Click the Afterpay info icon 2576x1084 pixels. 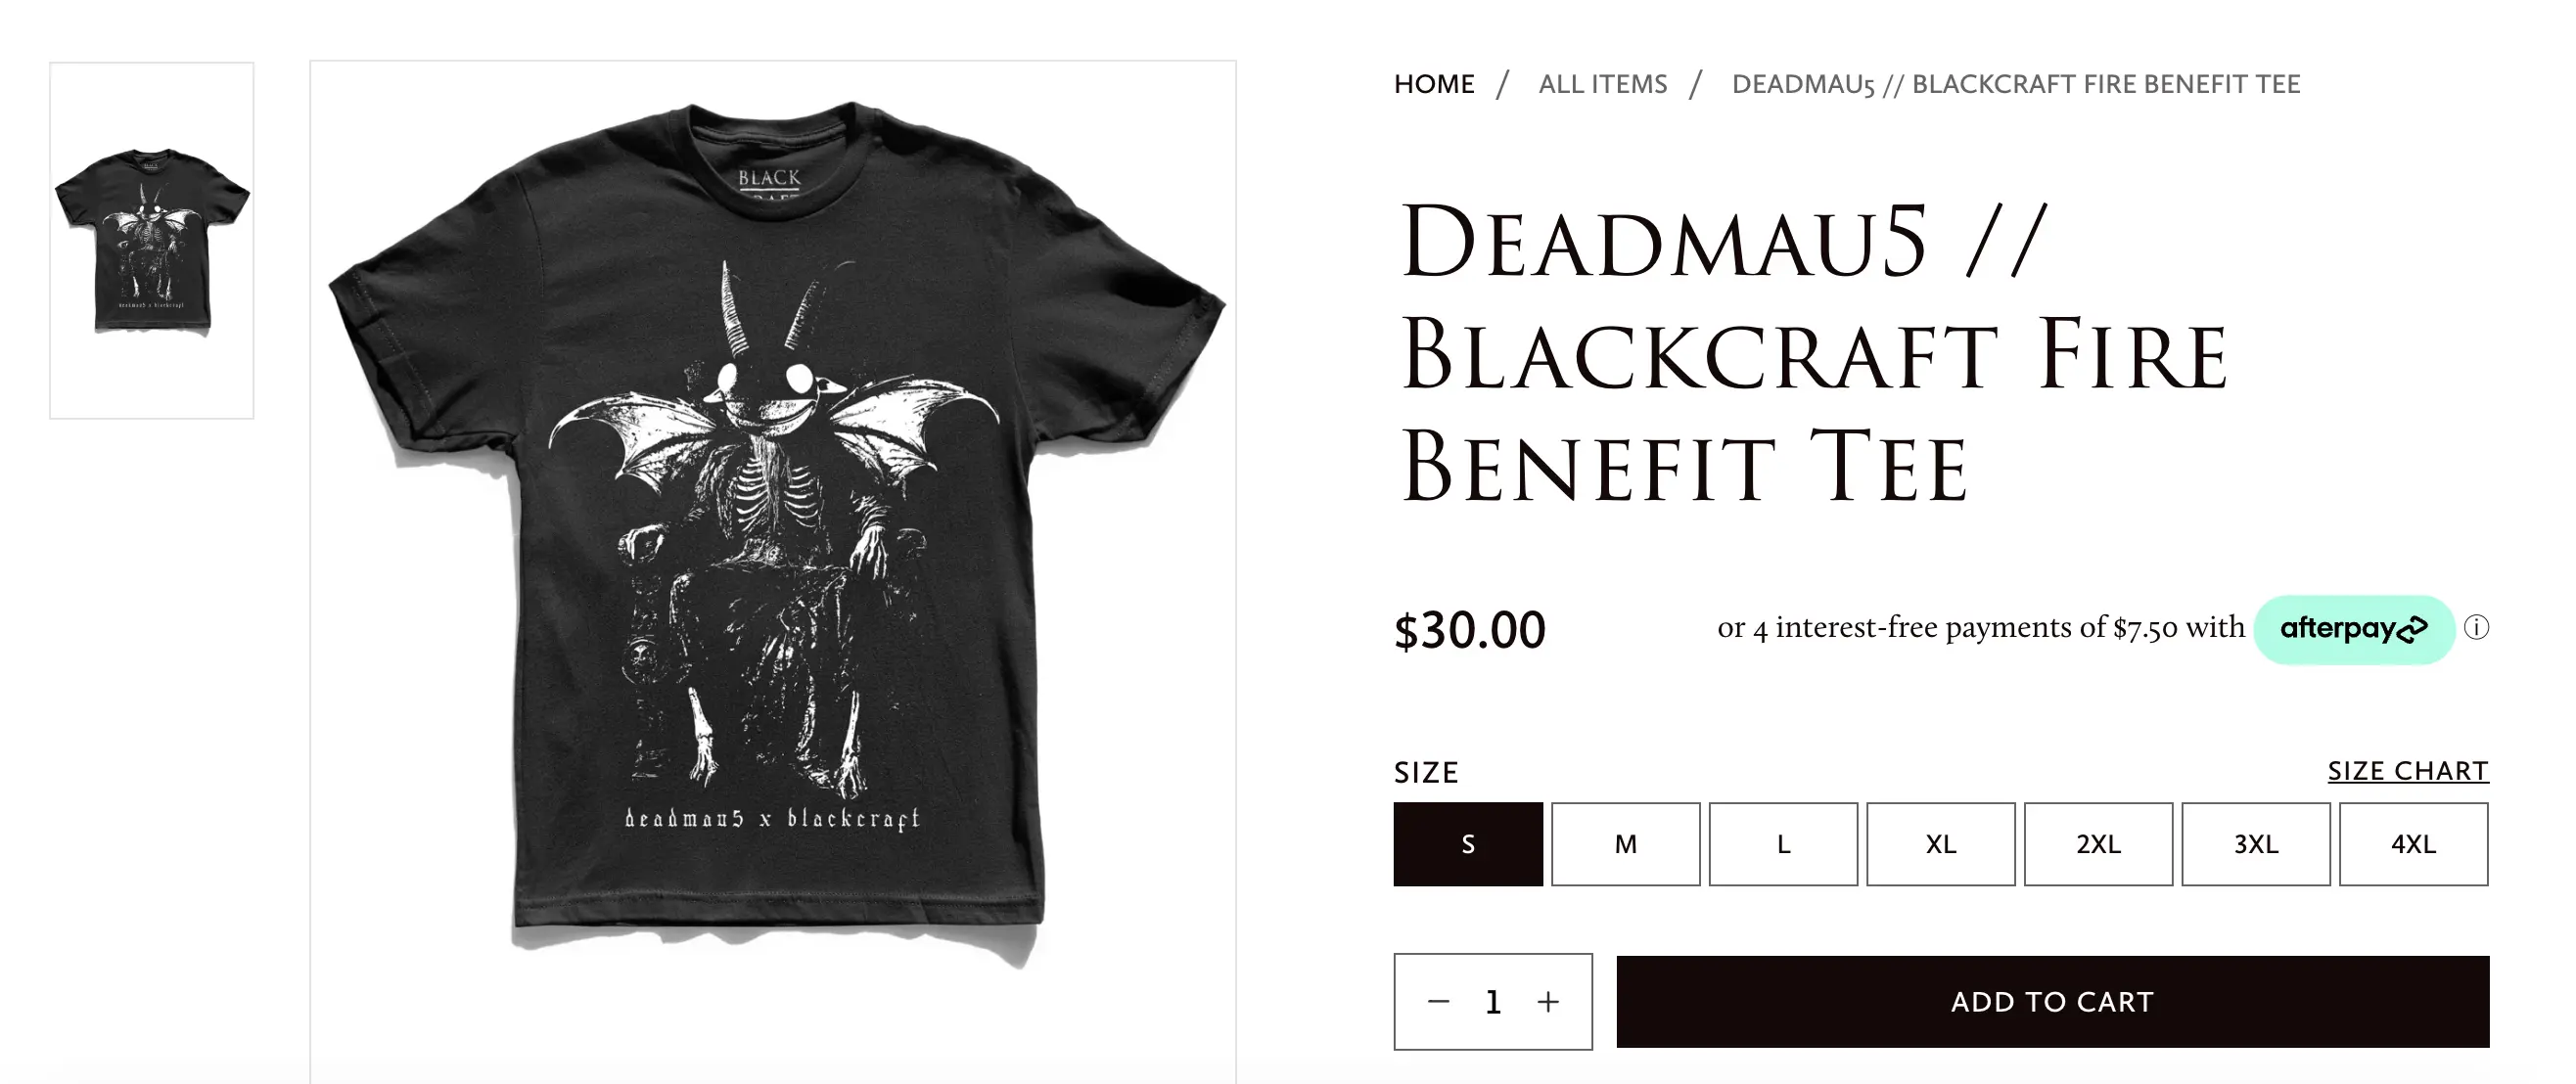click(2476, 628)
